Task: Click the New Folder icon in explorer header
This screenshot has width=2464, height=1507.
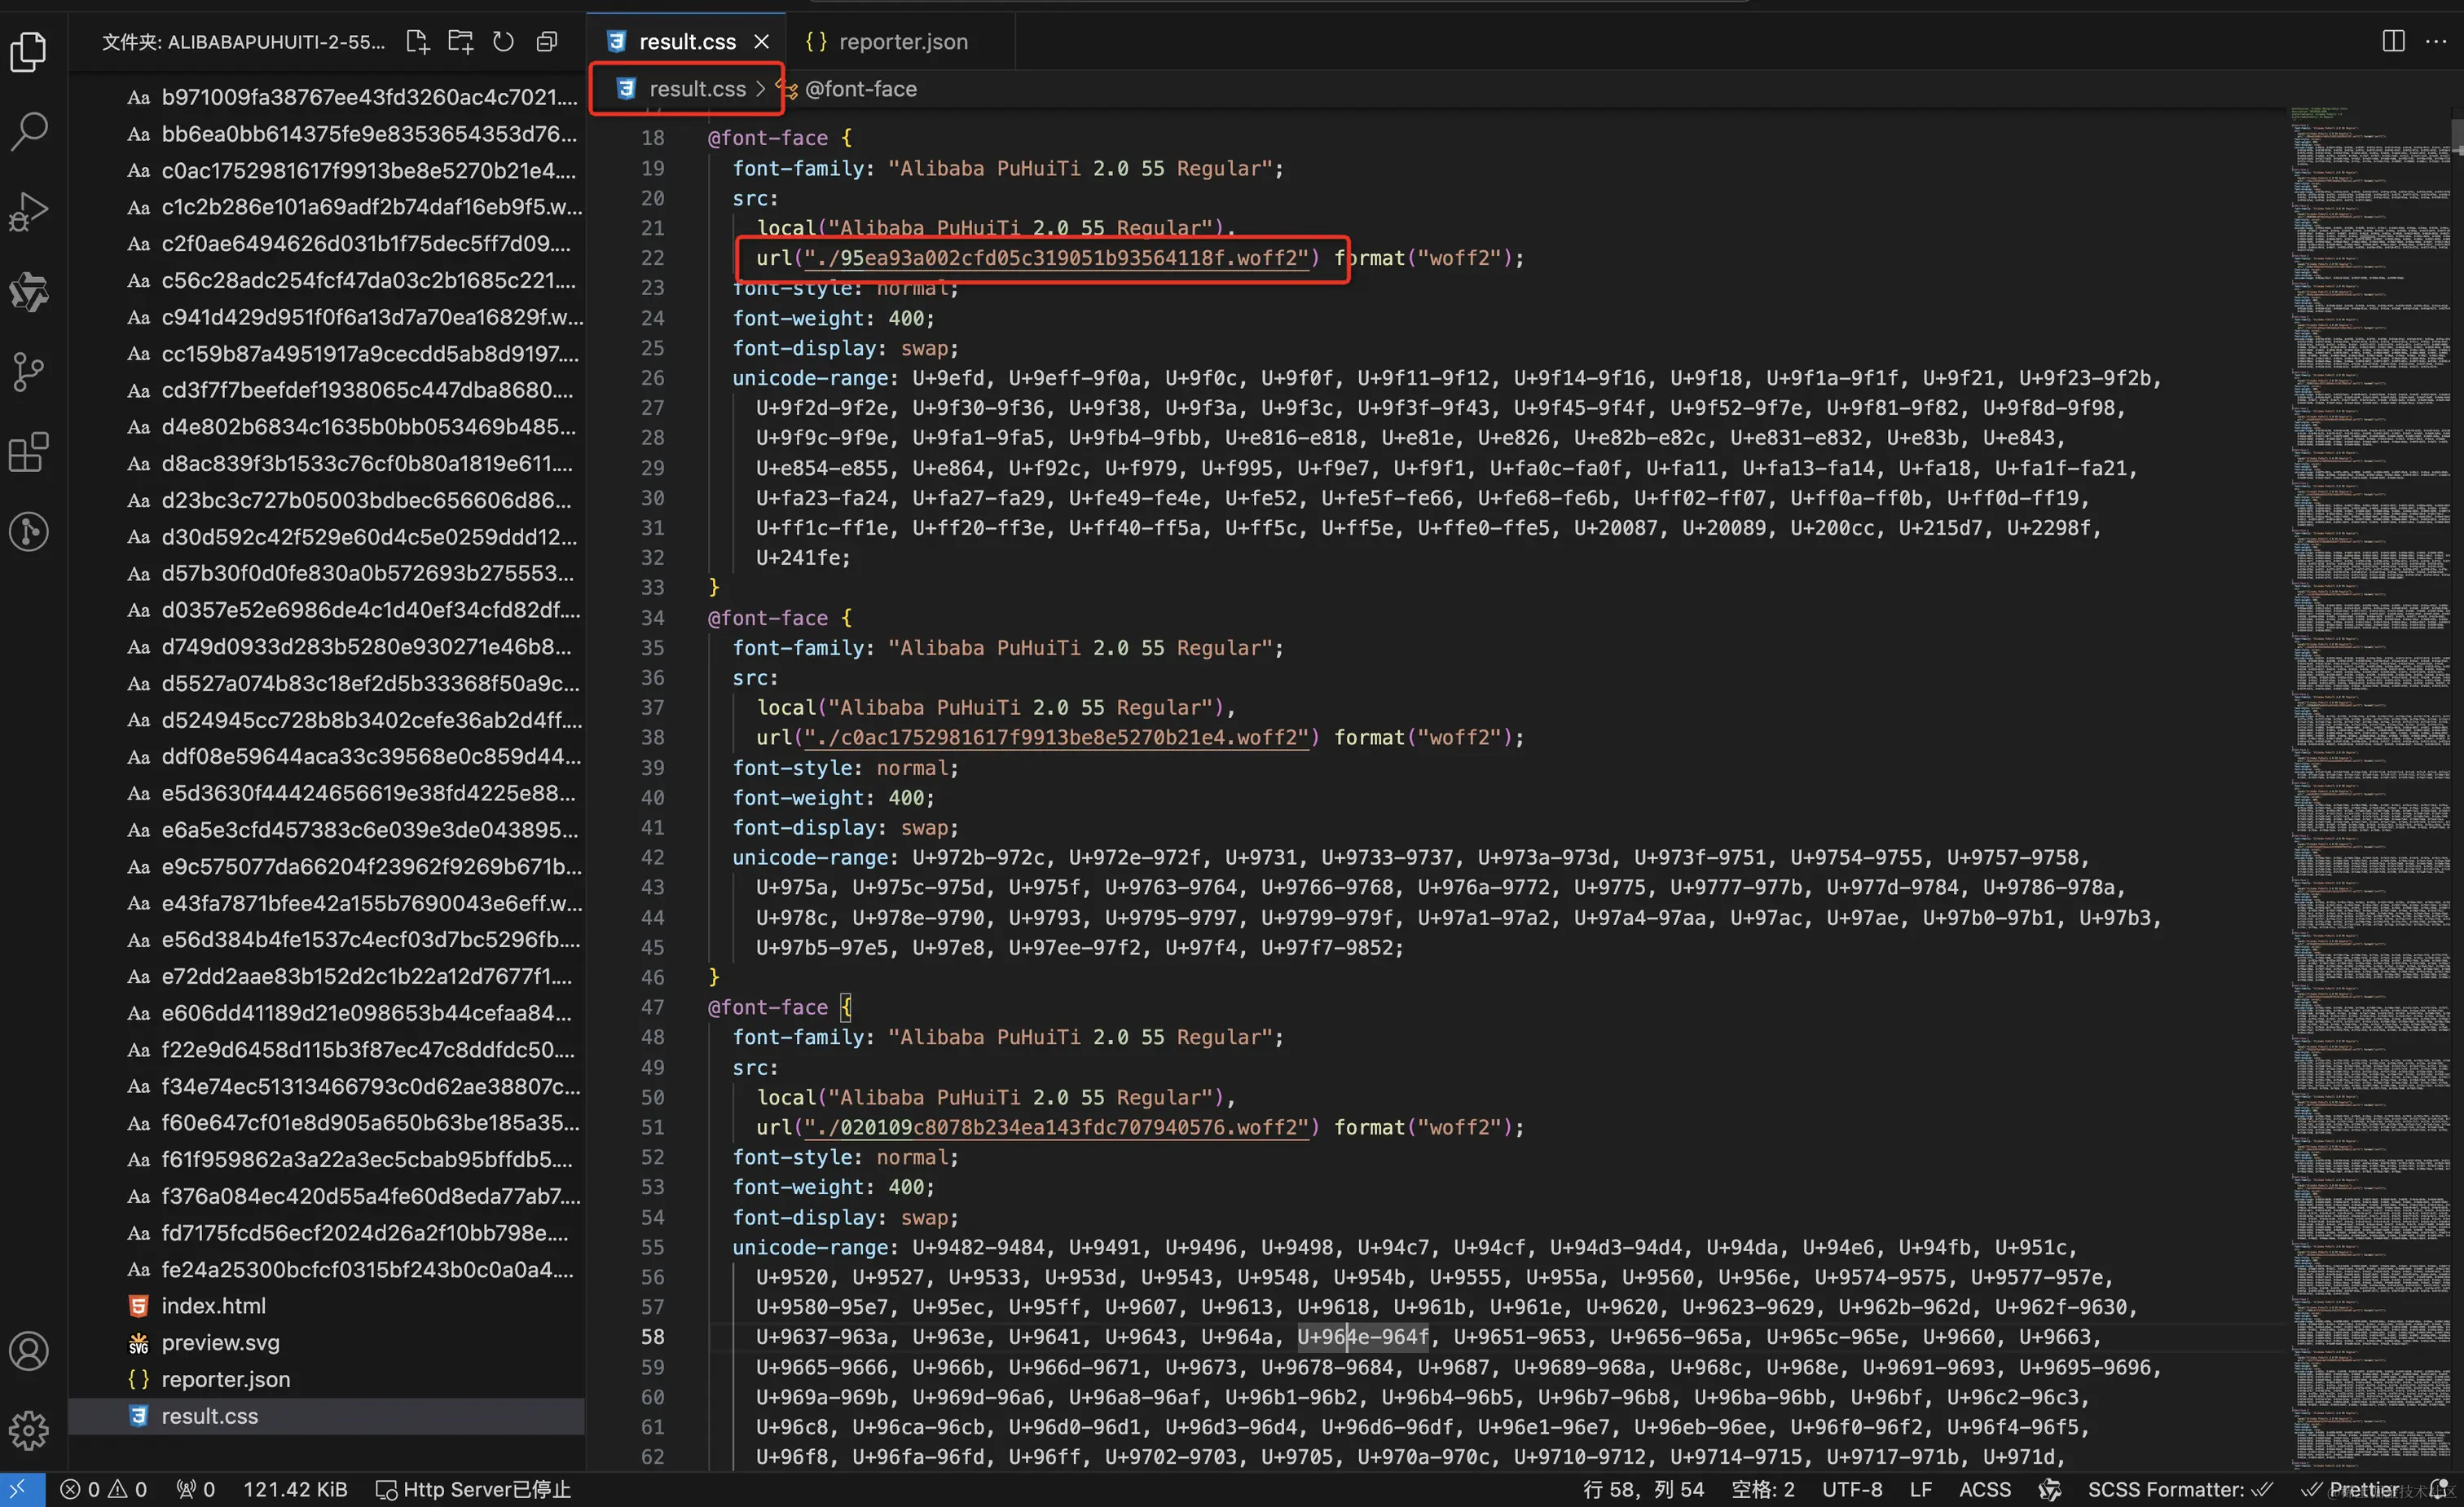Action: pos(460,42)
